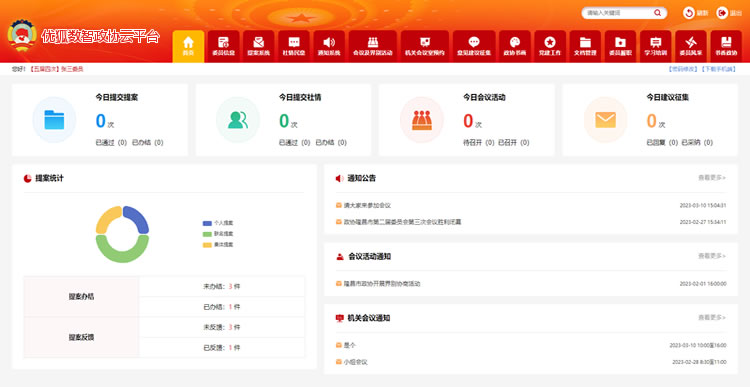Click the 张三委员 user greeting
This screenshot has height=387, width=750.
(72, 69)
